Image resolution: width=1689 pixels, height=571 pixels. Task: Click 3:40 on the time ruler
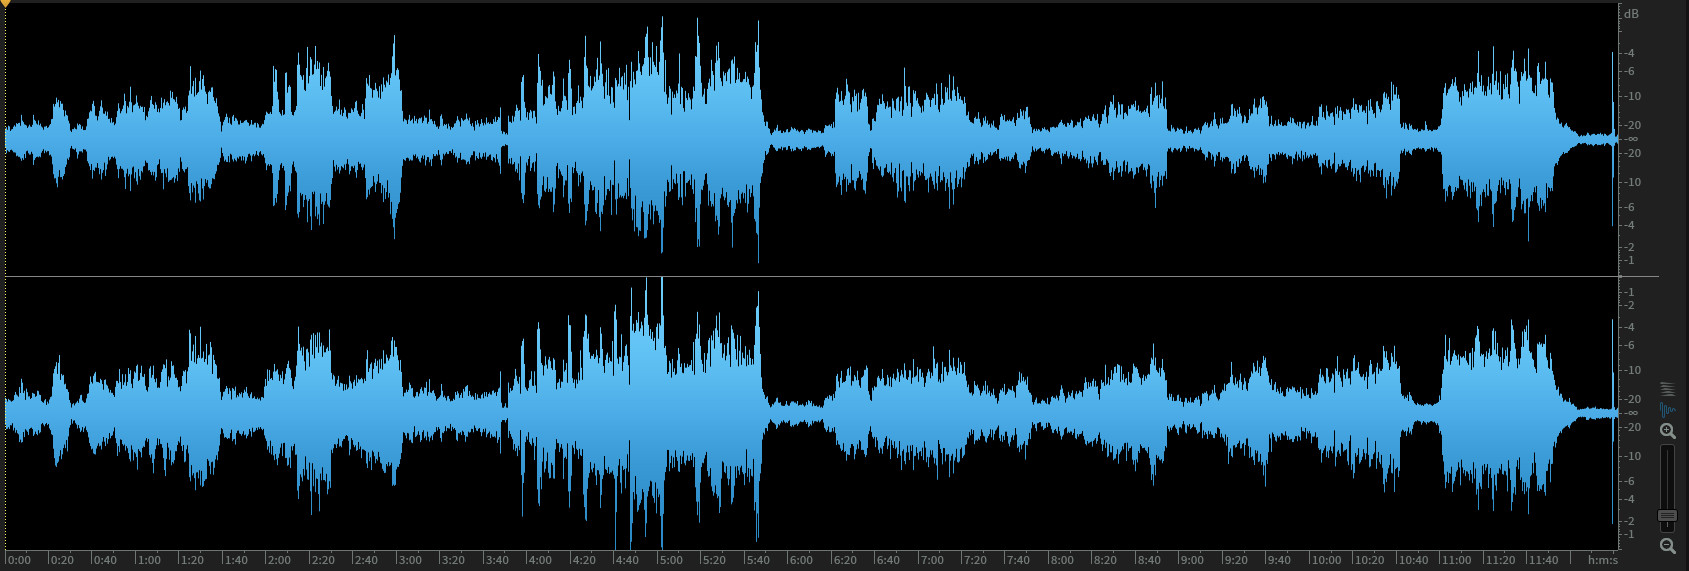click(x=497, y=560)
